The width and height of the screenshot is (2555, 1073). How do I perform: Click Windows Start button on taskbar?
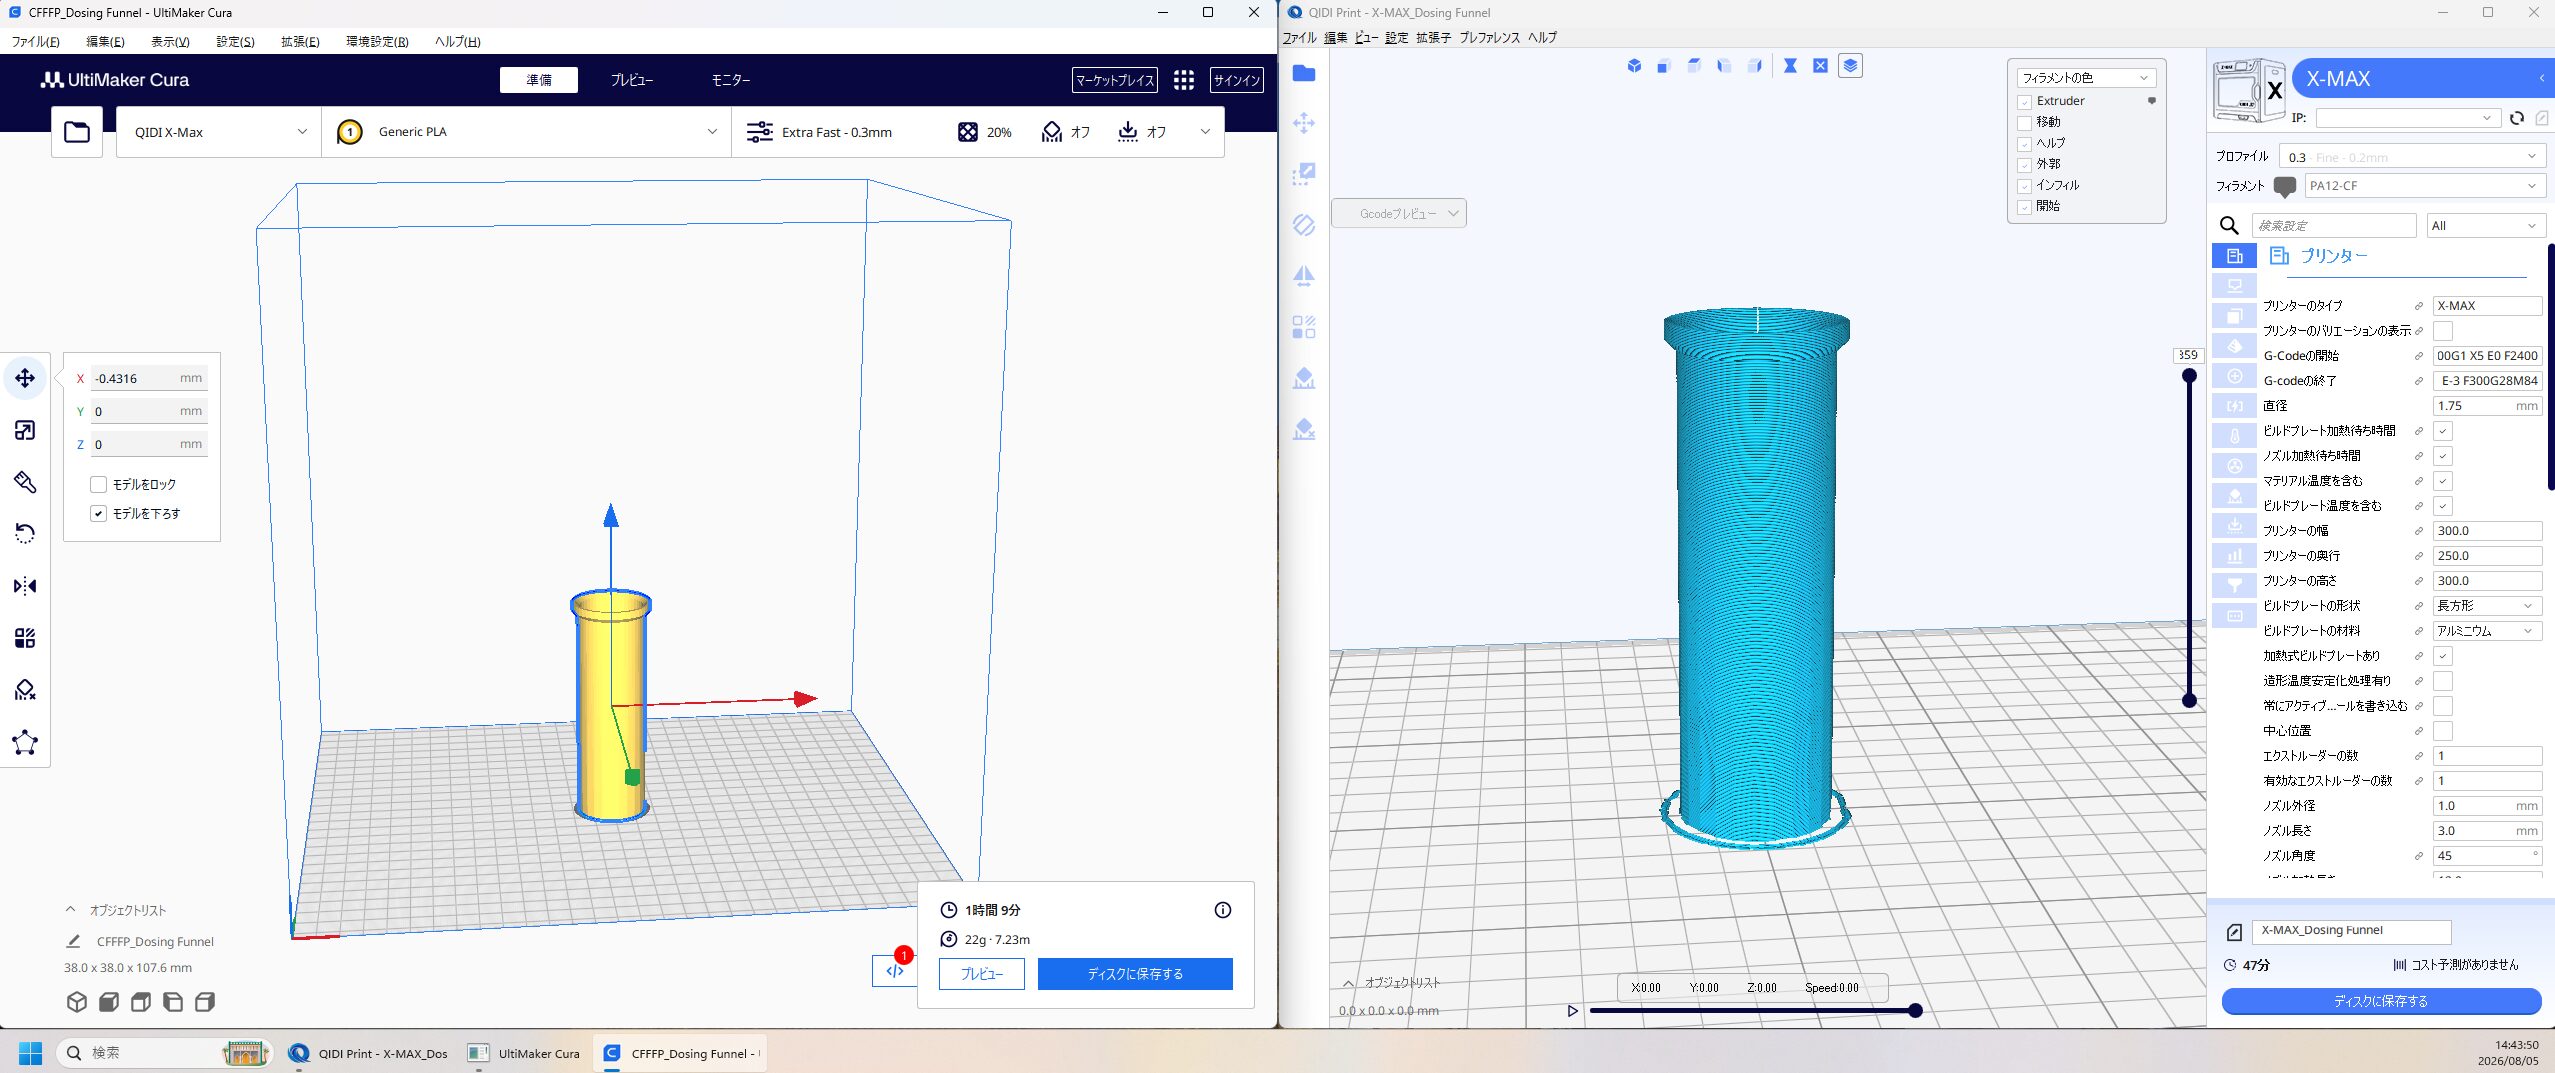[30, 1053]
